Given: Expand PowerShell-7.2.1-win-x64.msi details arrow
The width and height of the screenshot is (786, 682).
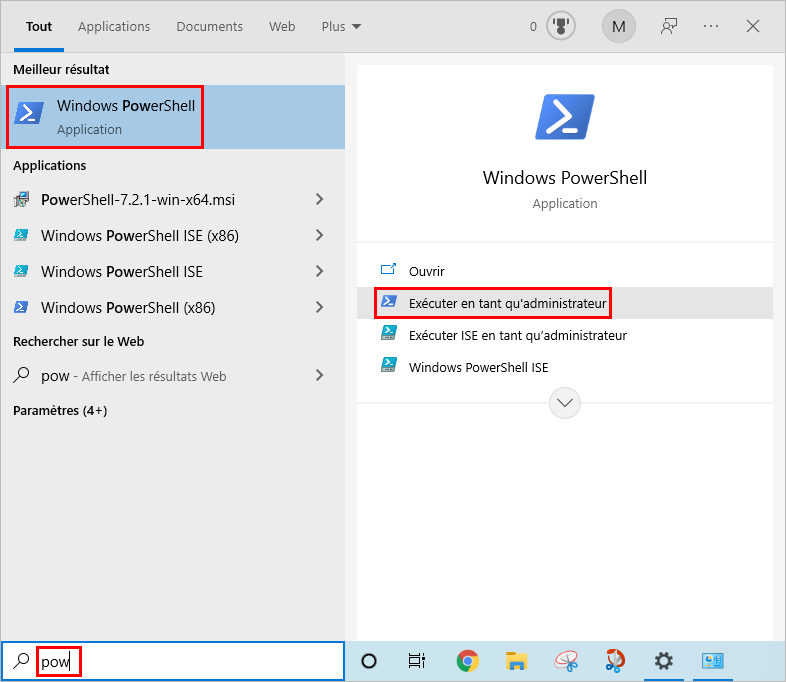Looking at the screenshot, I should pyautogui.click(x=320, y=199).
